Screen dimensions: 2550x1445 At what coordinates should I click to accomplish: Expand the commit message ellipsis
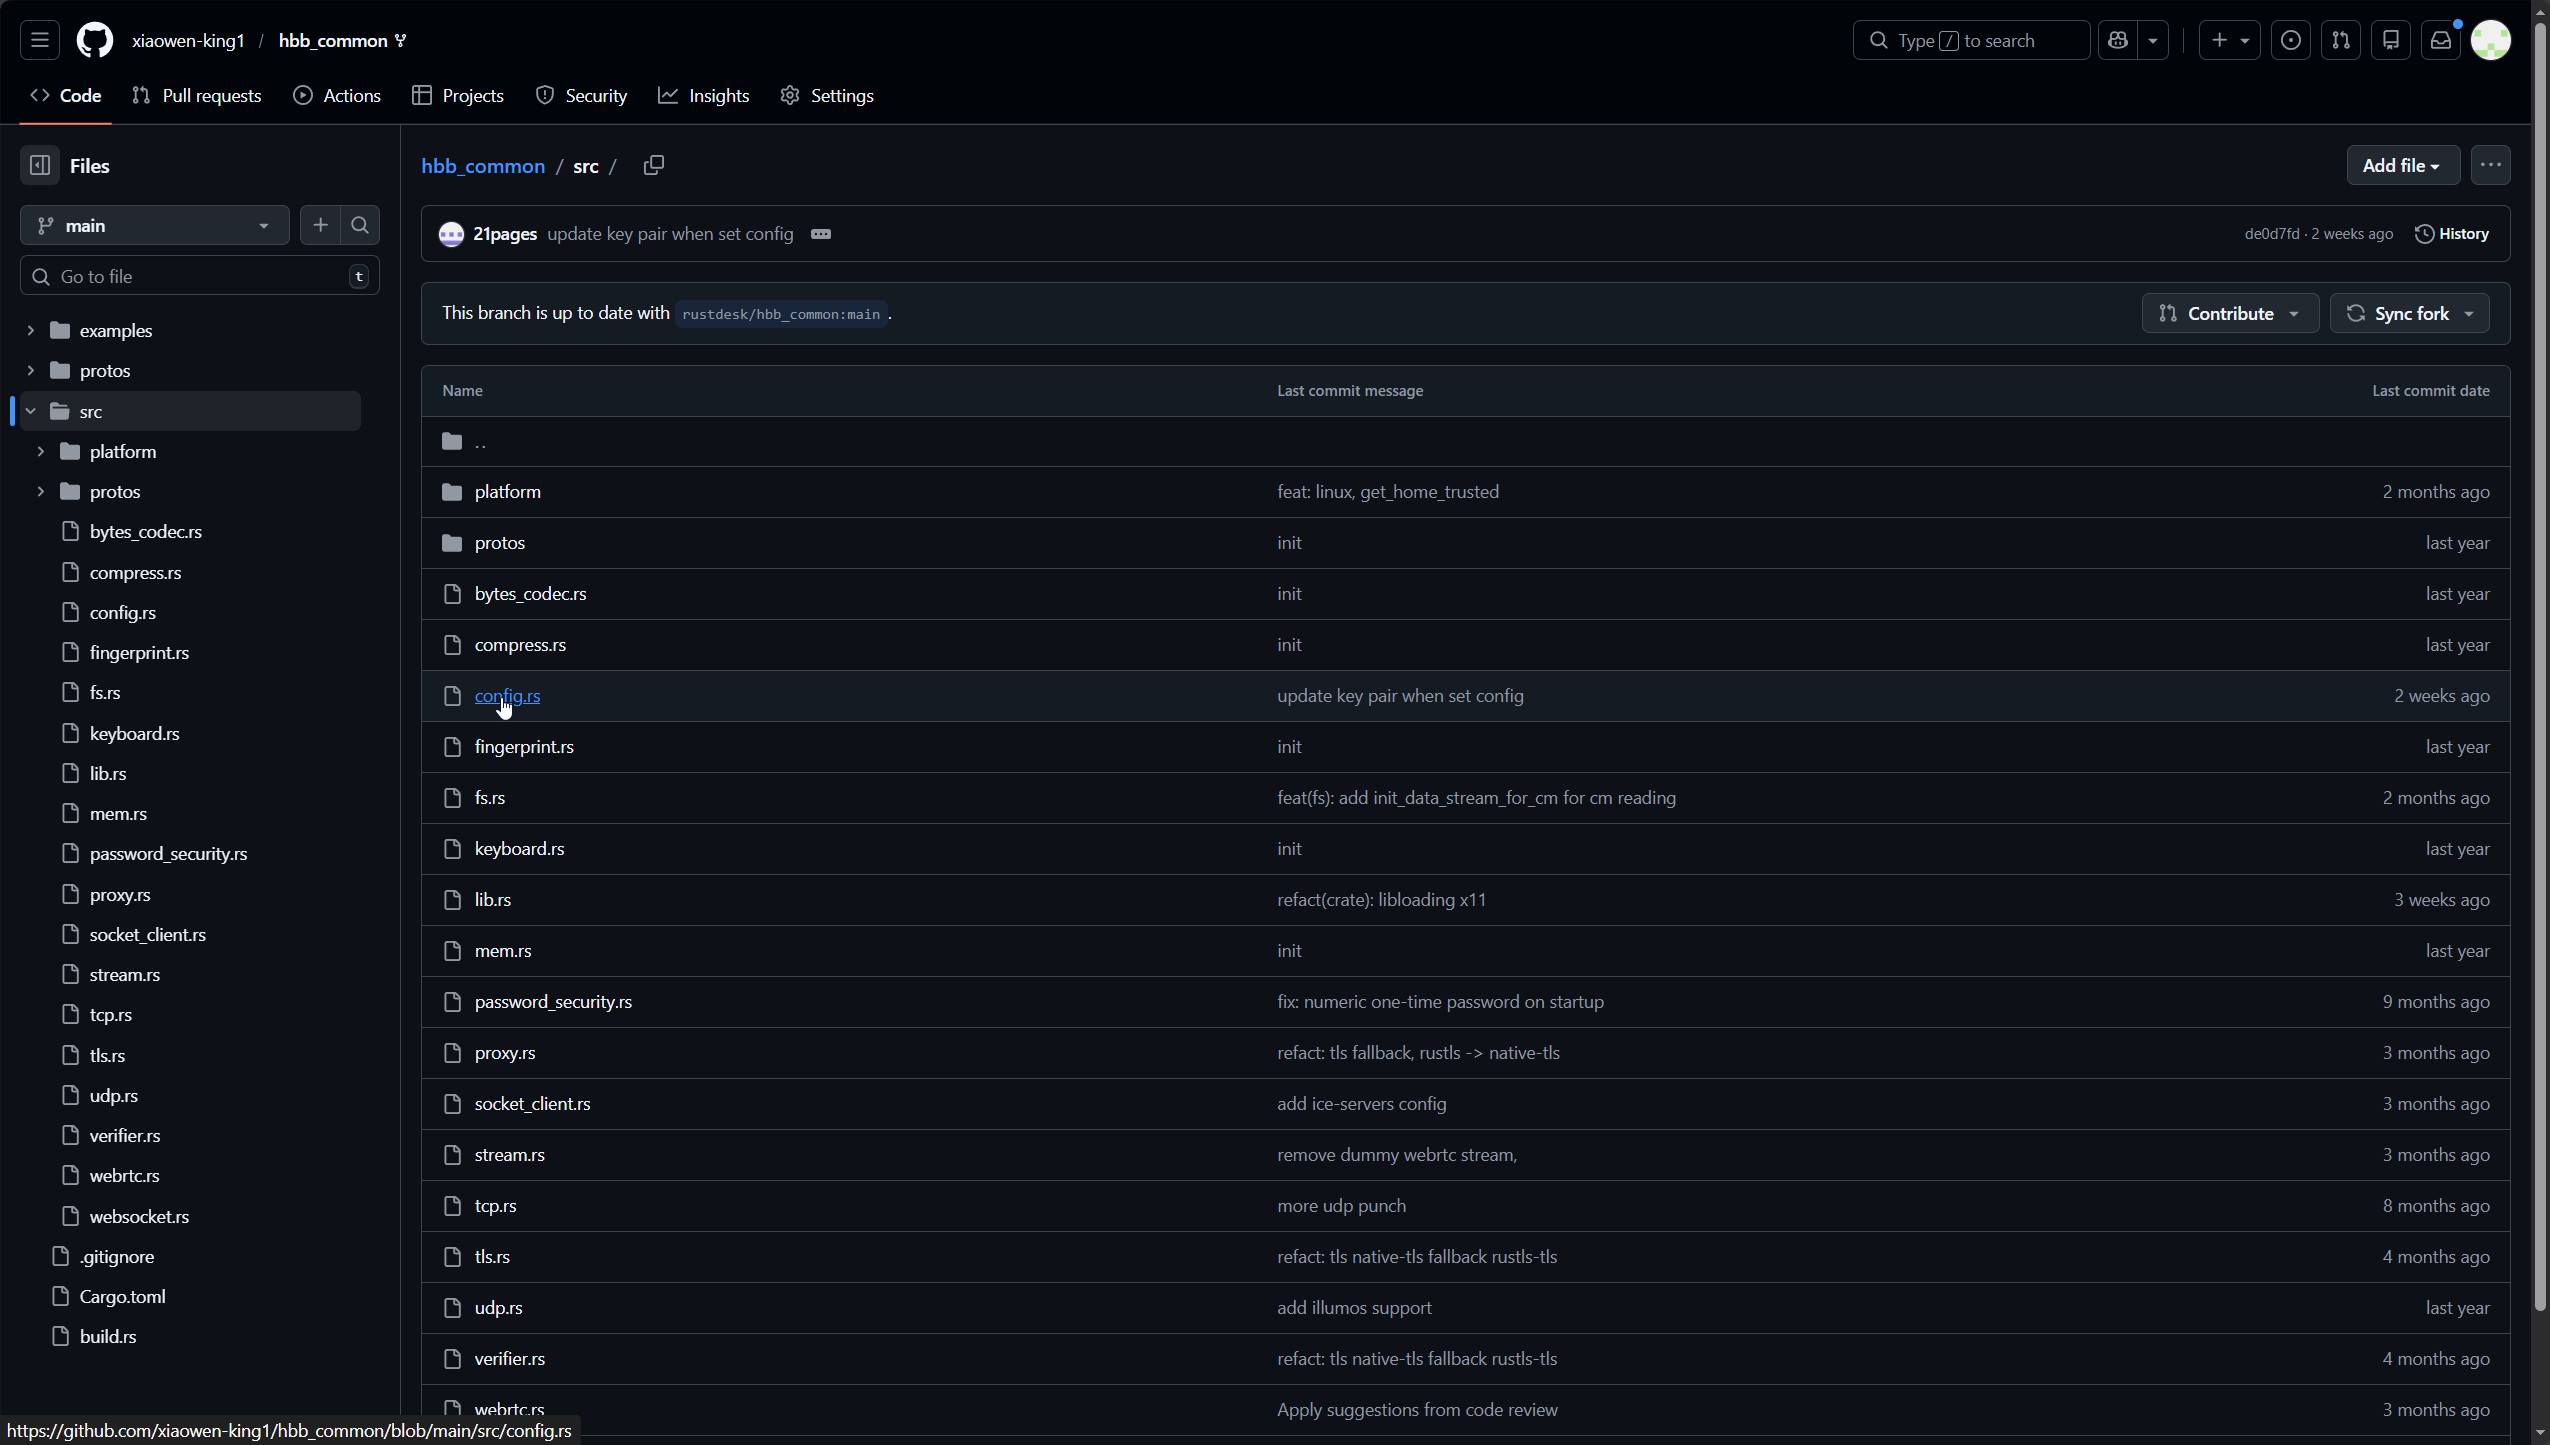tap(821, 234)
